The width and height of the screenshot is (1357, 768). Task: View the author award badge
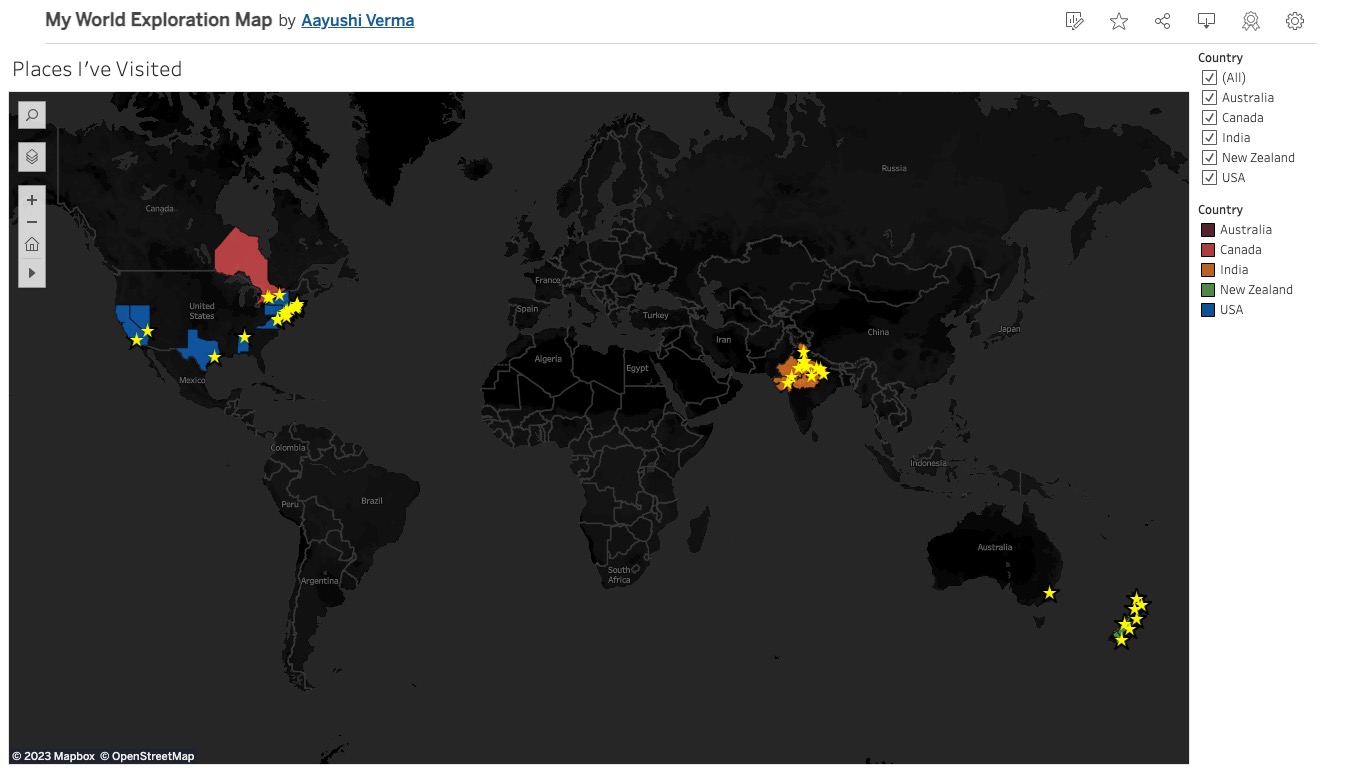click(1250, 20)
